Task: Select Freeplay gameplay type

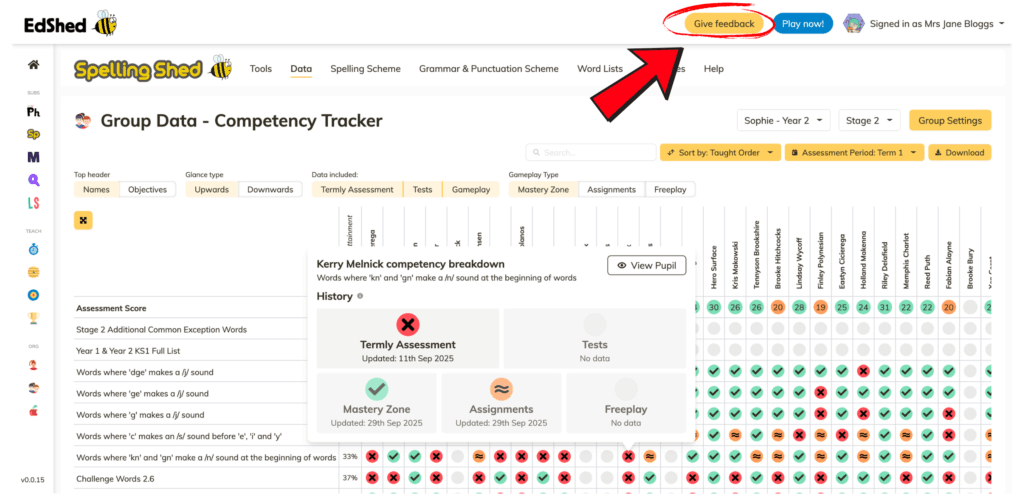Action: click(x=669, y=189)
